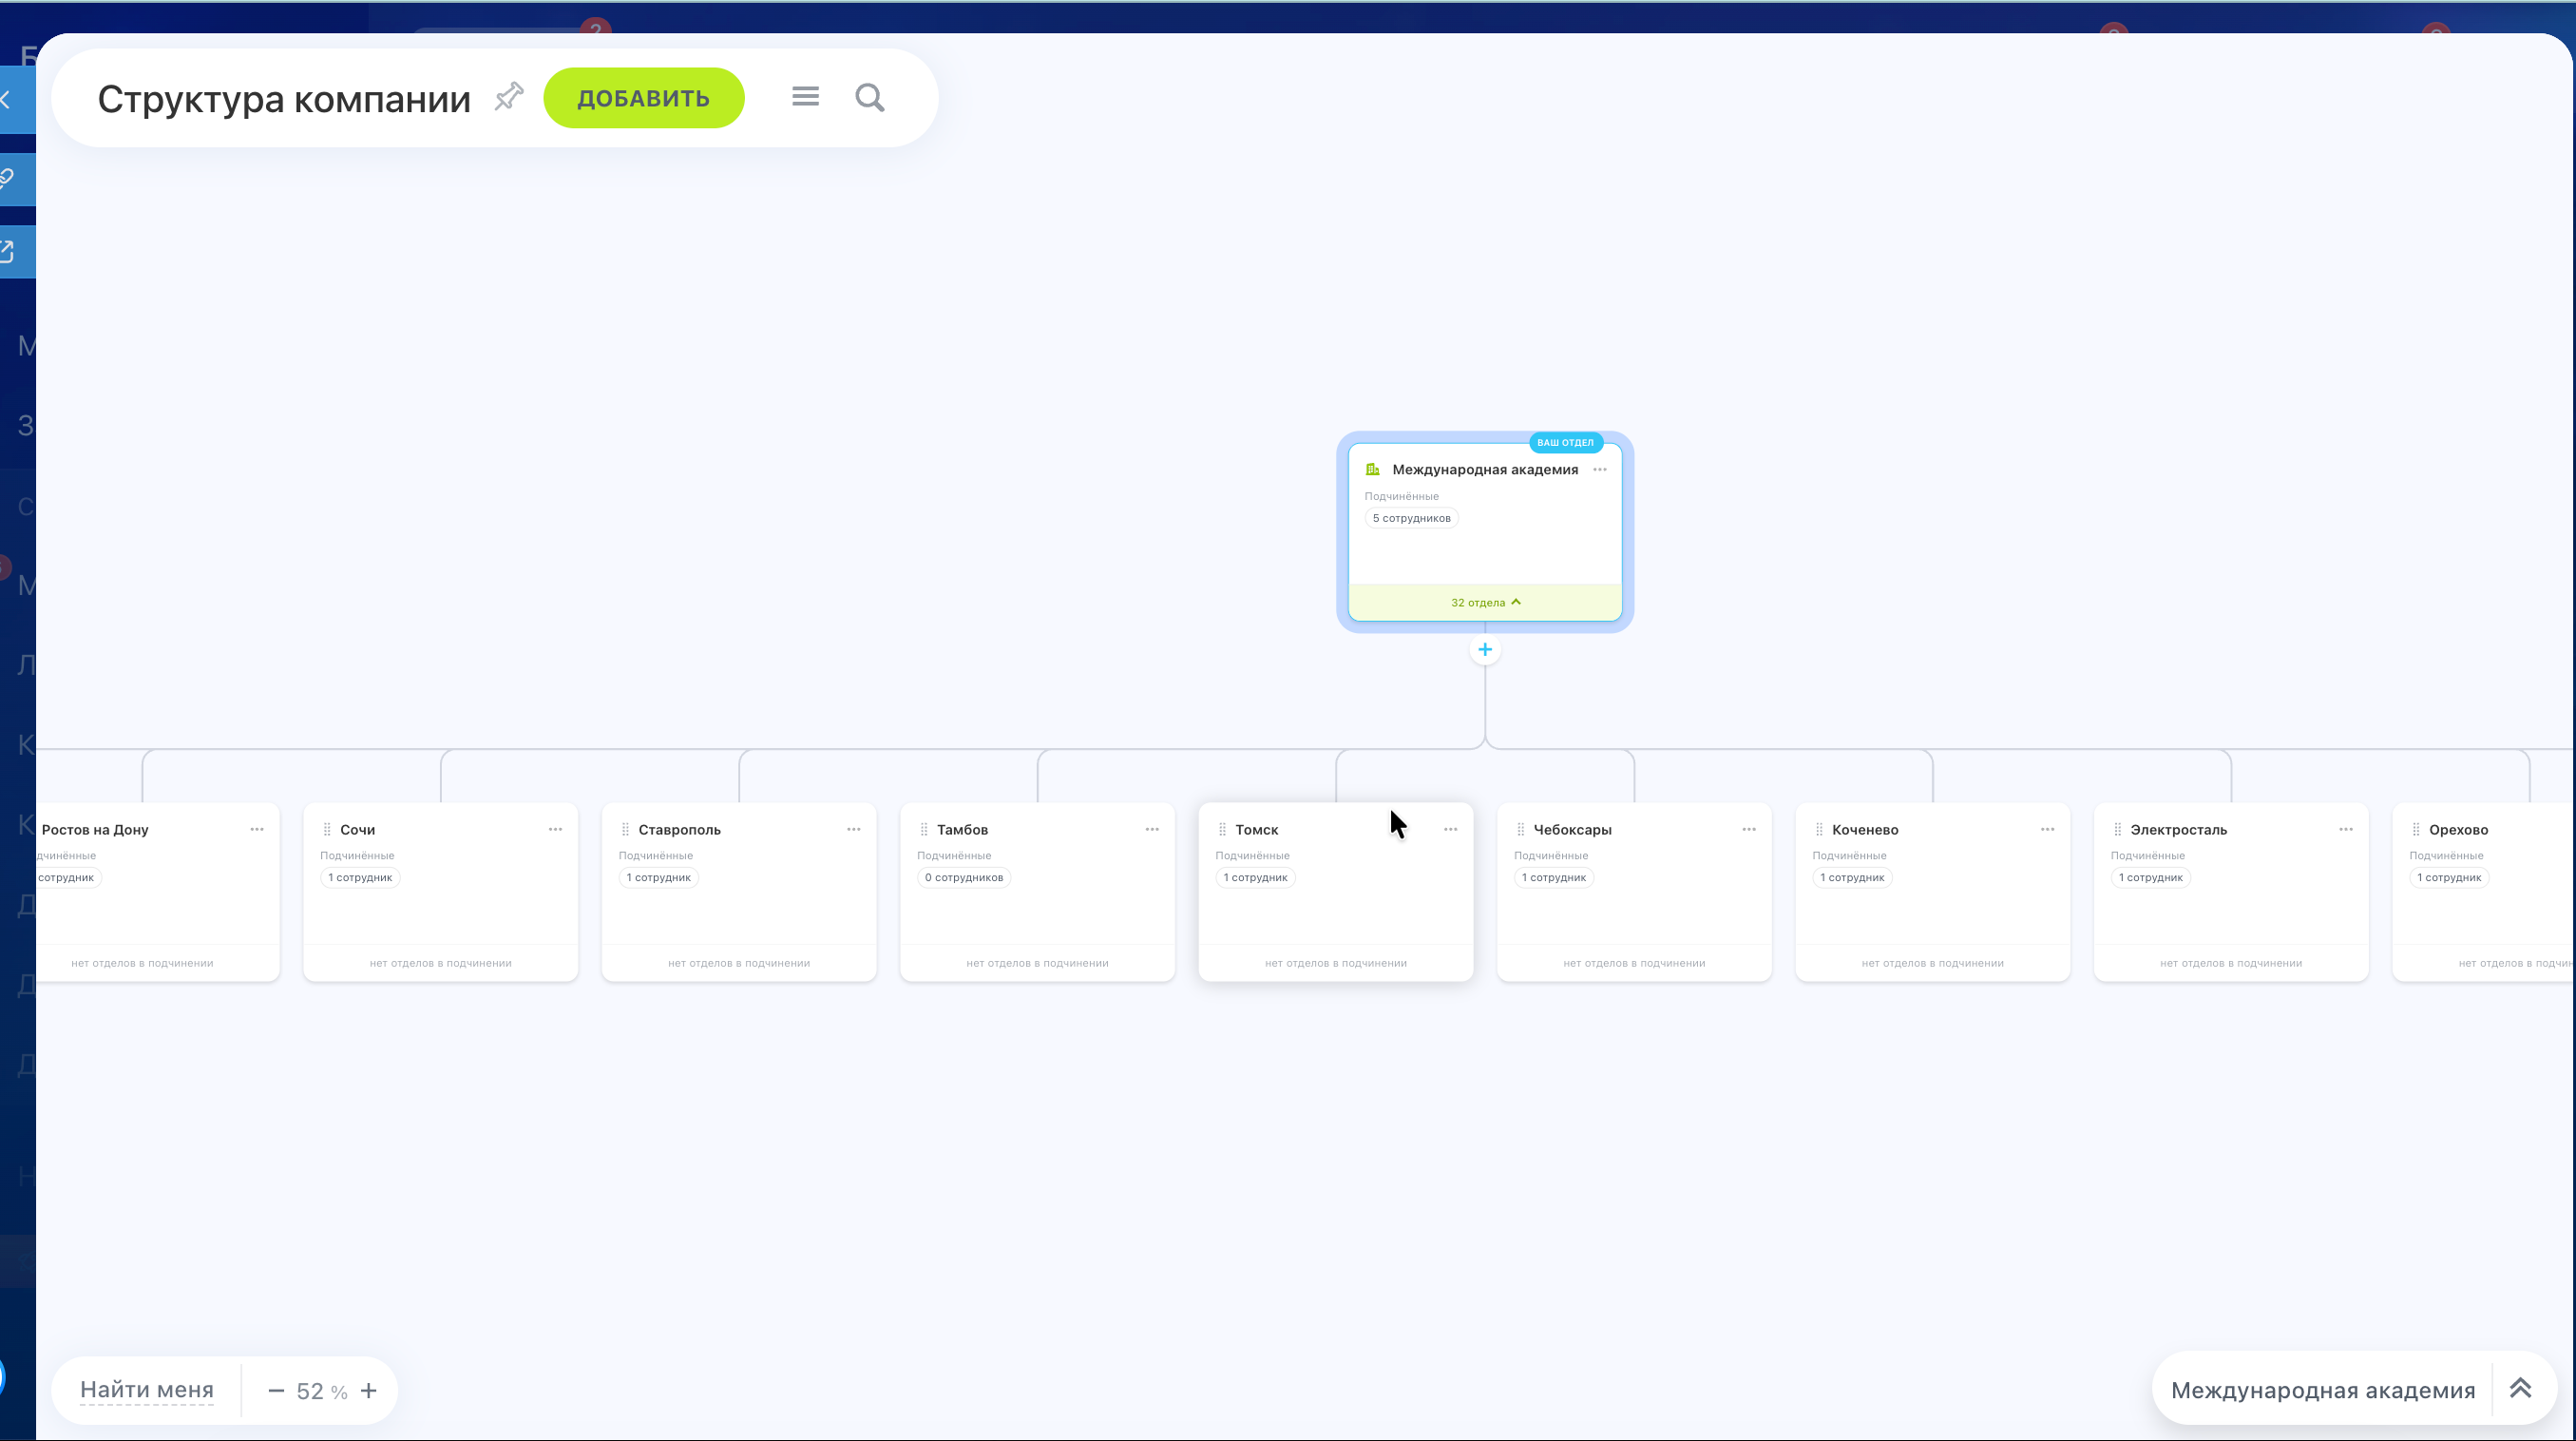Click the back arrow in left sidebar
This screenshot has height=1441, width=2576.
point(8,100)
